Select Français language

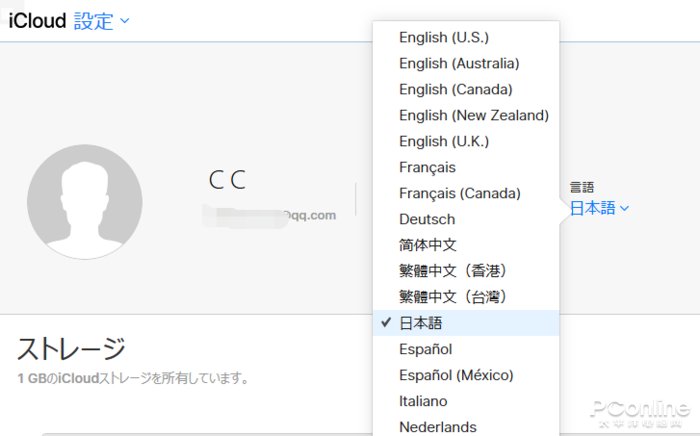click(x=466, y=167)
